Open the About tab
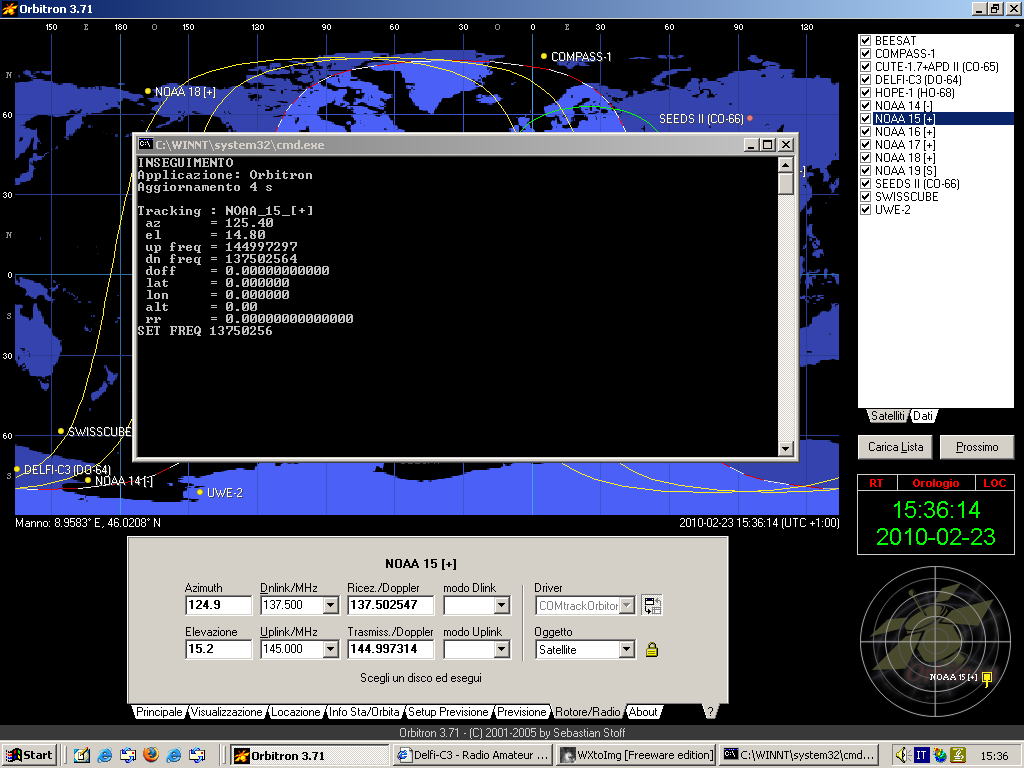This screenshot has height=768, width=1024. point(643,712)
